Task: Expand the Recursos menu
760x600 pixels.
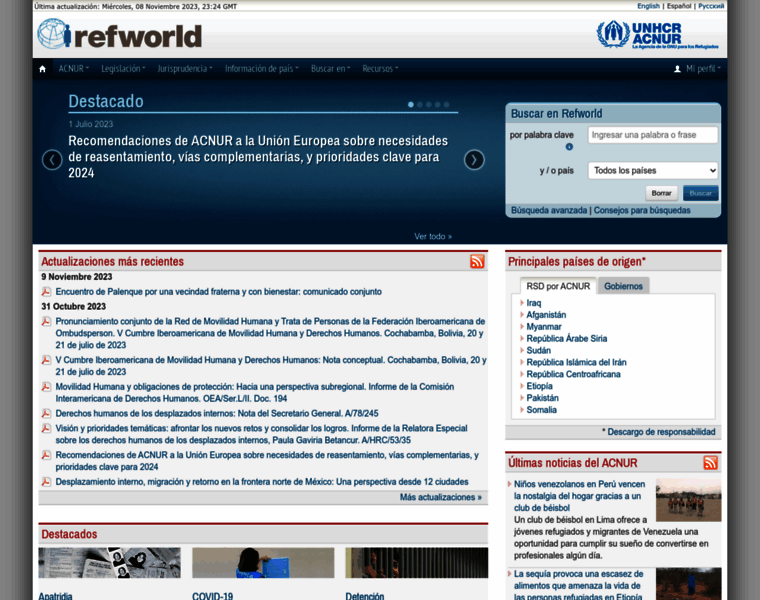Action: click(380, 69)
